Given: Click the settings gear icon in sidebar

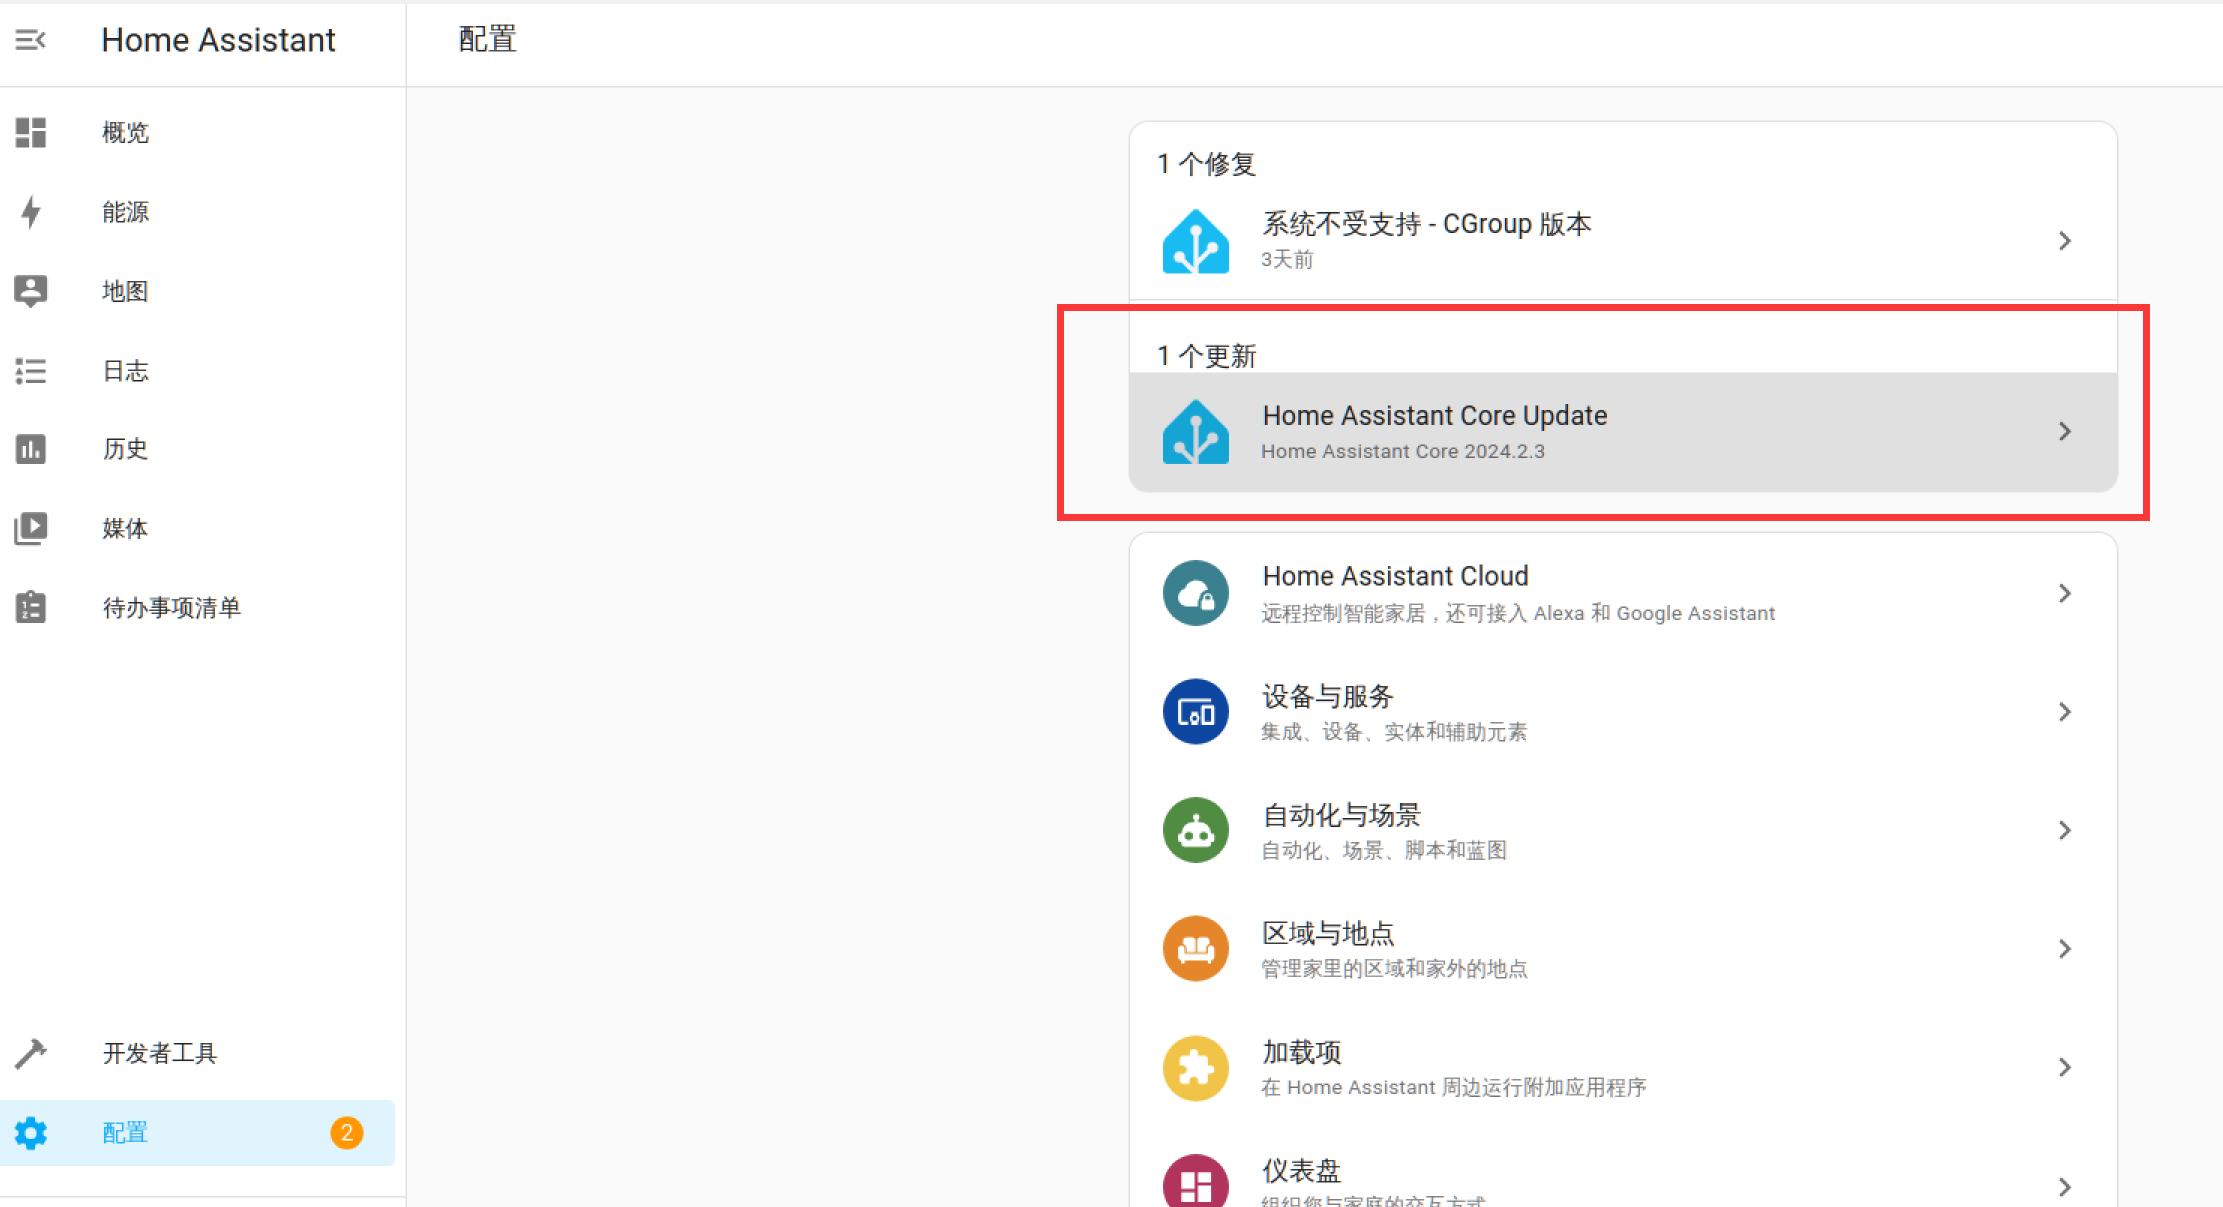Looking at the screenshot, I should [31, 1133].
